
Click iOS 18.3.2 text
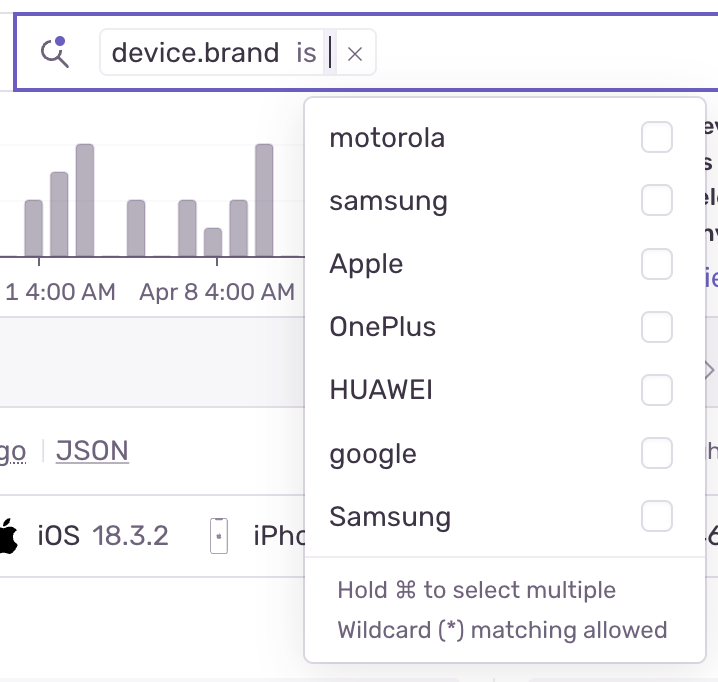[x=103, y=535]
